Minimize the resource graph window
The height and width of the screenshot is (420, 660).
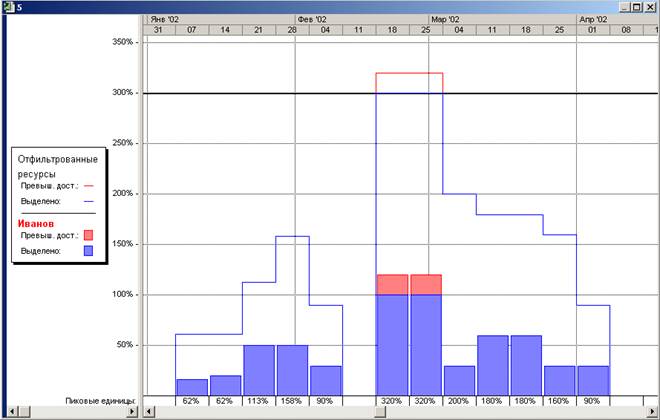(625, 7)
